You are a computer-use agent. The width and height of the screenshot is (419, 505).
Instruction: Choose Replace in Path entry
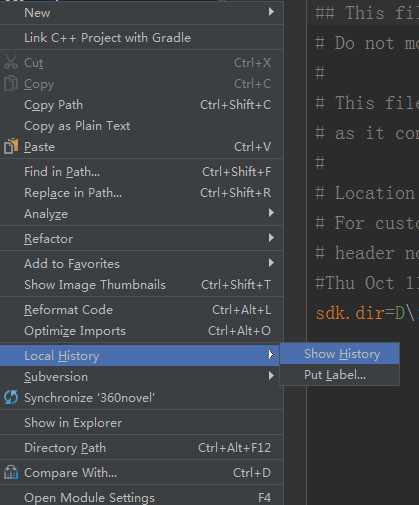142,193
